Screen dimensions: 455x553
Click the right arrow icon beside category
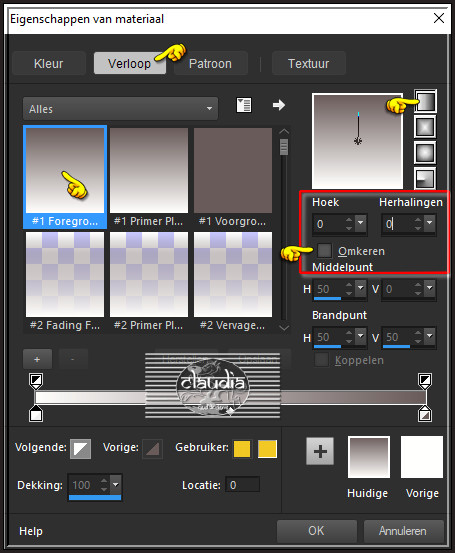(x=279, y=105)
